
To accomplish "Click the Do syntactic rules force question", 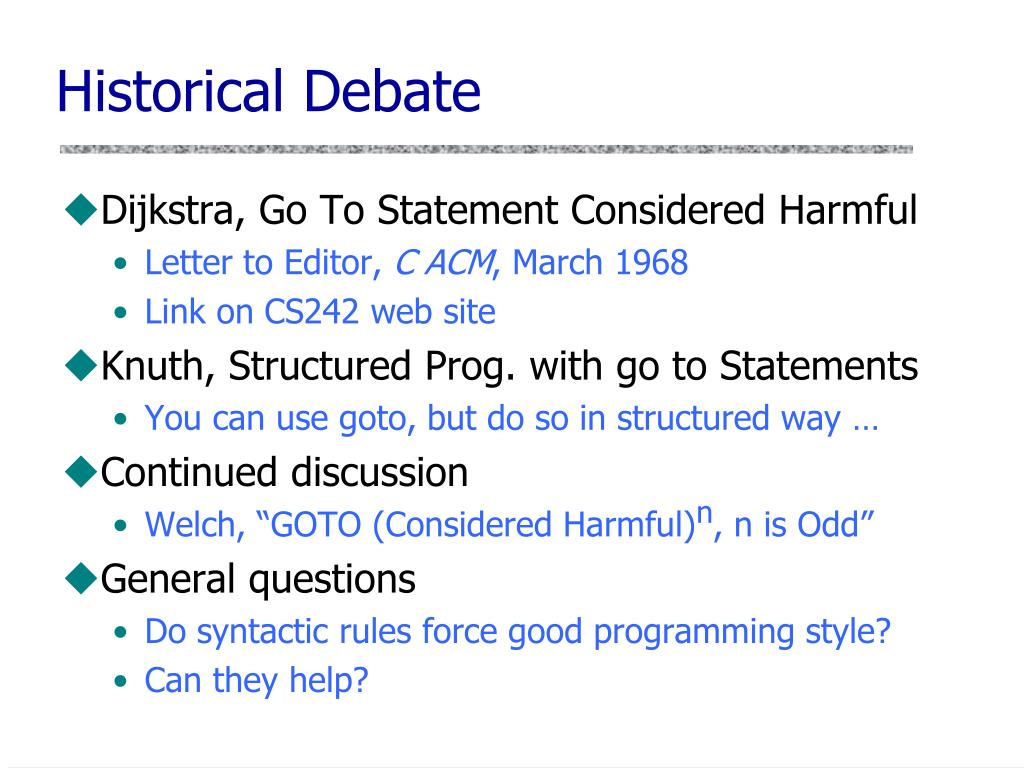I will [x=517, y=632].
